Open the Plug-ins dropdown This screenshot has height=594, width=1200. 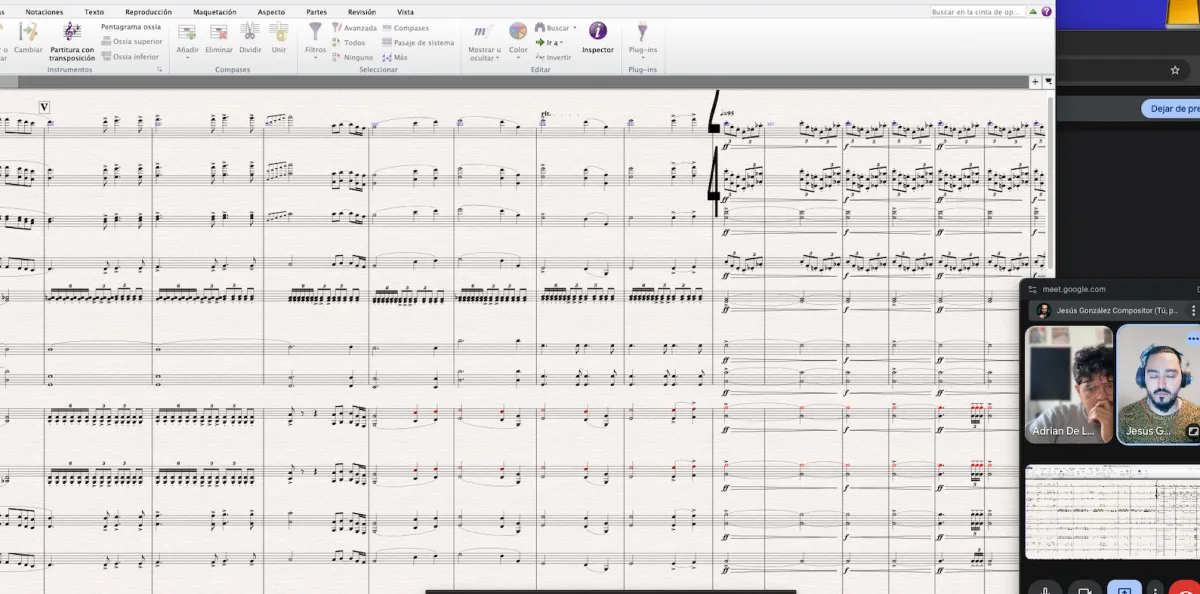pos(642,57)
